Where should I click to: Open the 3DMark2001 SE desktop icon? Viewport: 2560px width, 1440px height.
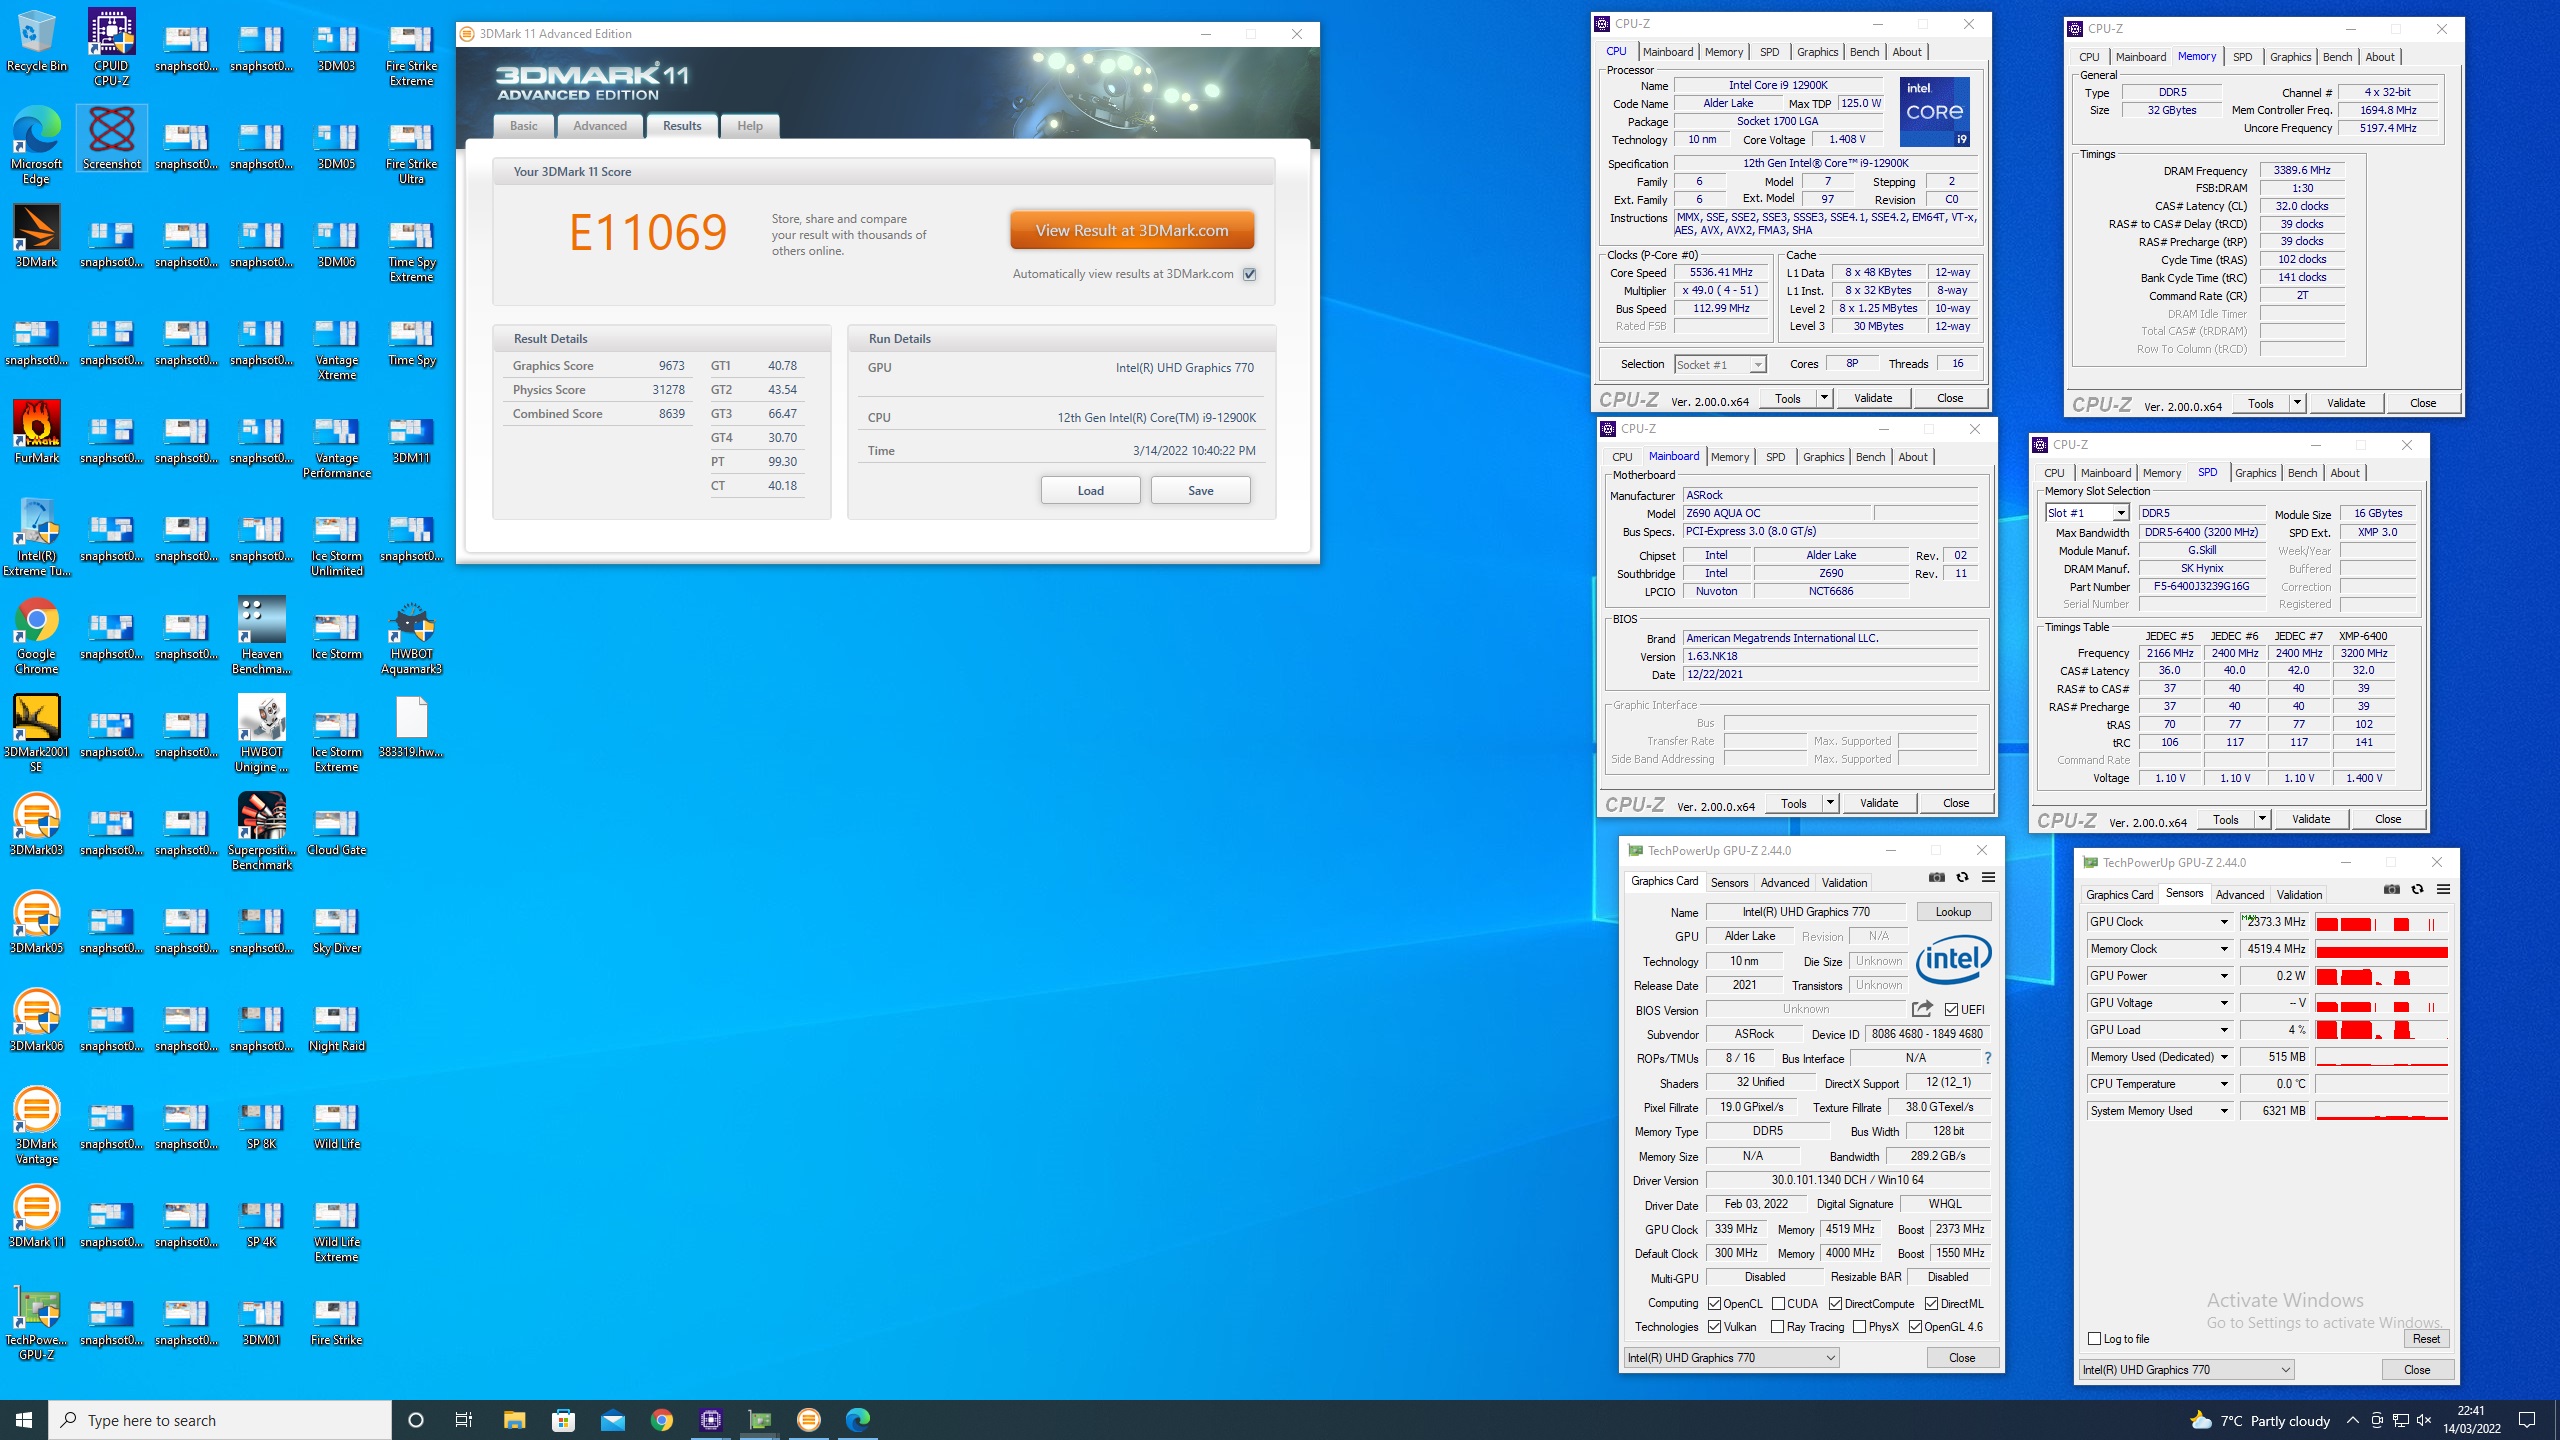tap(37, 734)
